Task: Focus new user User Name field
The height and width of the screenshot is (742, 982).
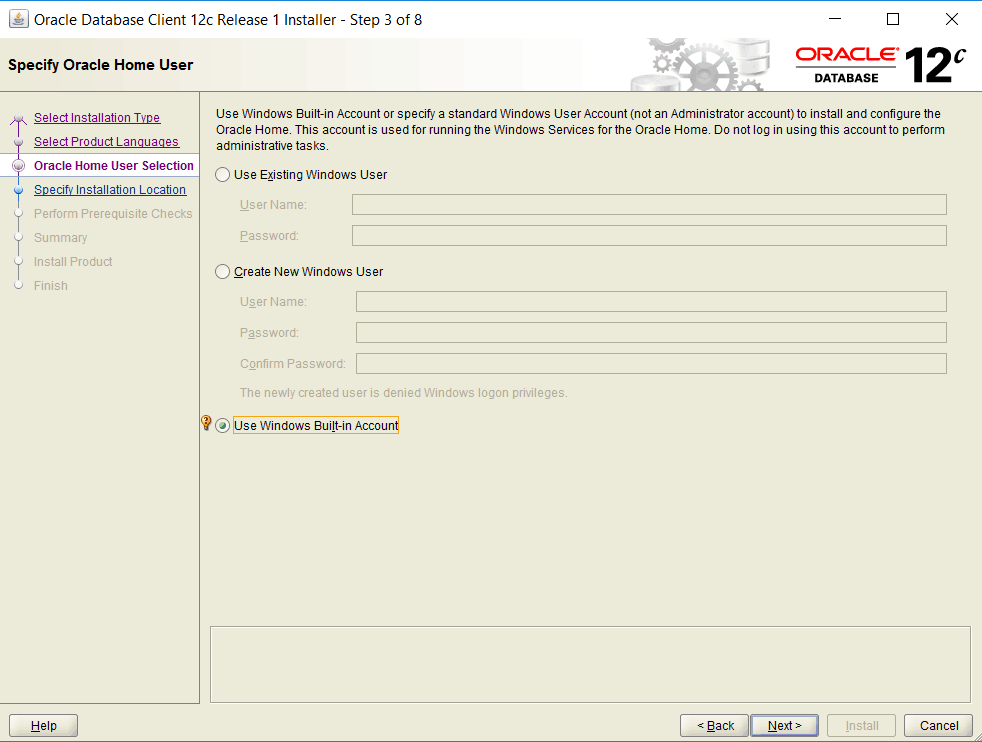Action: (651, 302)
